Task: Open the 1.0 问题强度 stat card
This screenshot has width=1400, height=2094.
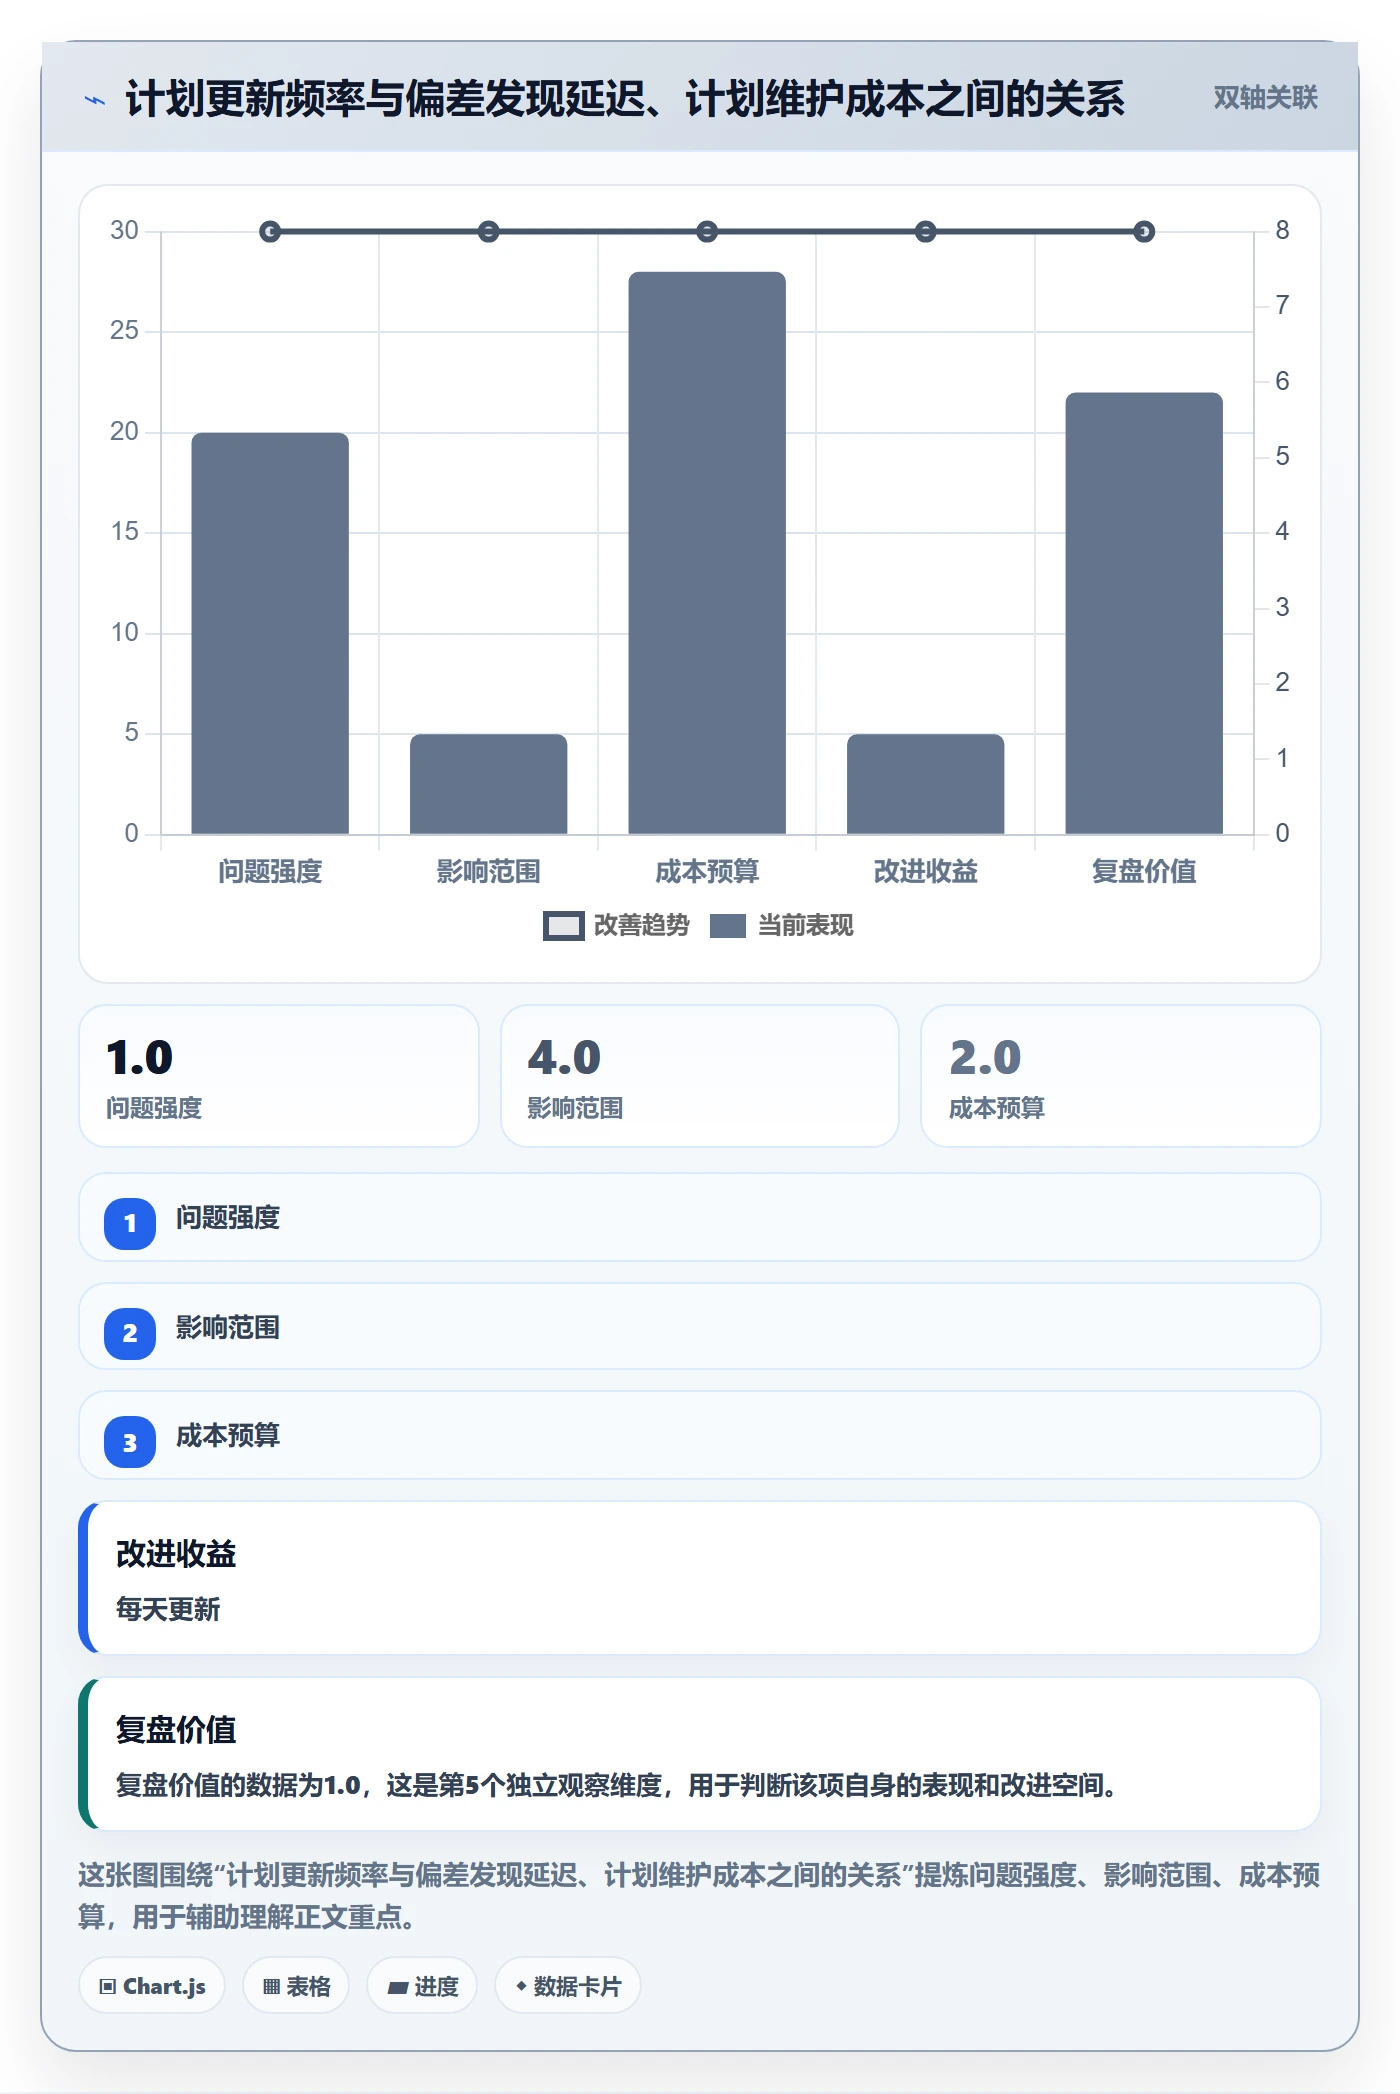Action: pyautogui.click(x=279, y=1076)
